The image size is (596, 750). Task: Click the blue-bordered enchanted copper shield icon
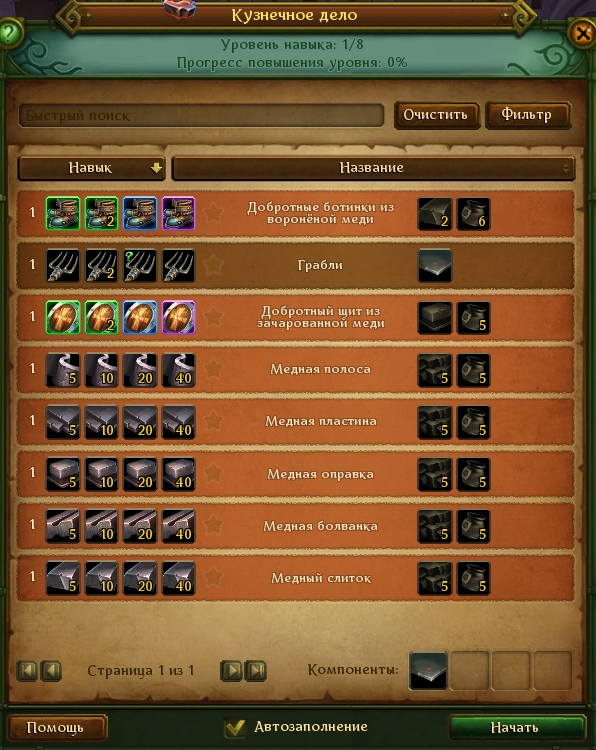(x=140, y=317)
